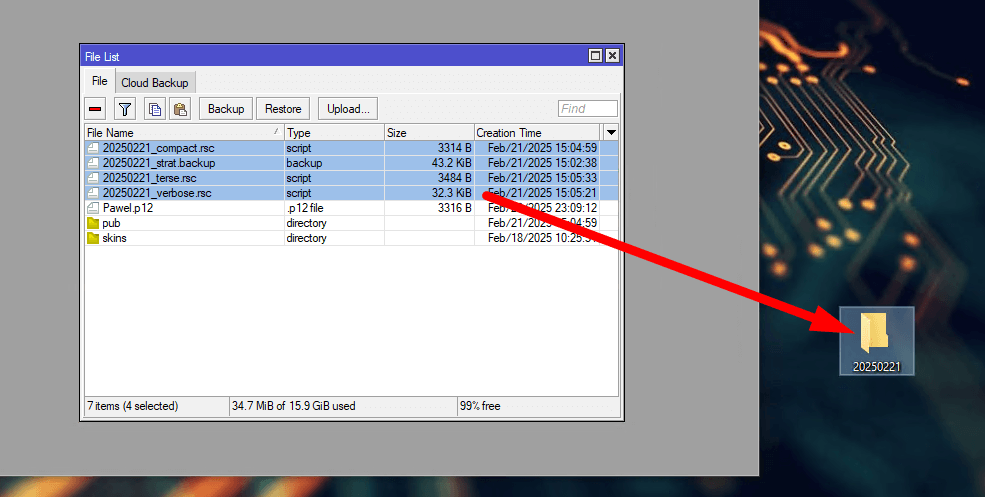The width and height of the screenshot is (985, 497).
Task: Click '34.7 MiB of 15.9 GiB used' status
Action: coord(293,406)
